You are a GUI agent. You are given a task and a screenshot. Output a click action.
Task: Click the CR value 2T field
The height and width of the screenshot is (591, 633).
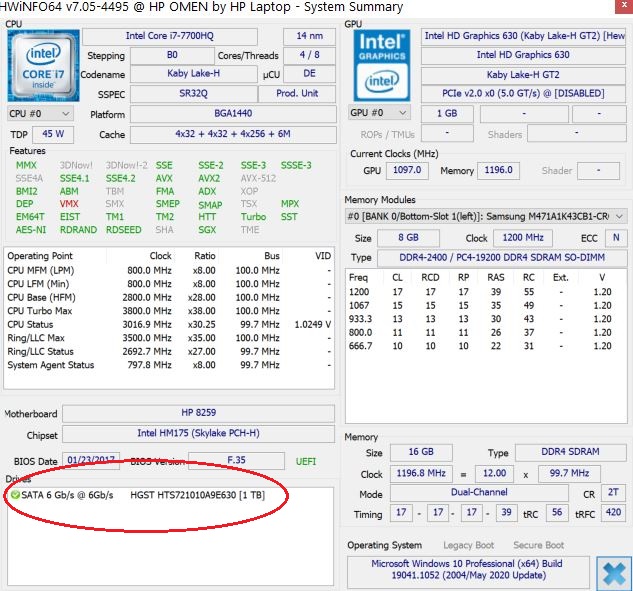[613, 492]
